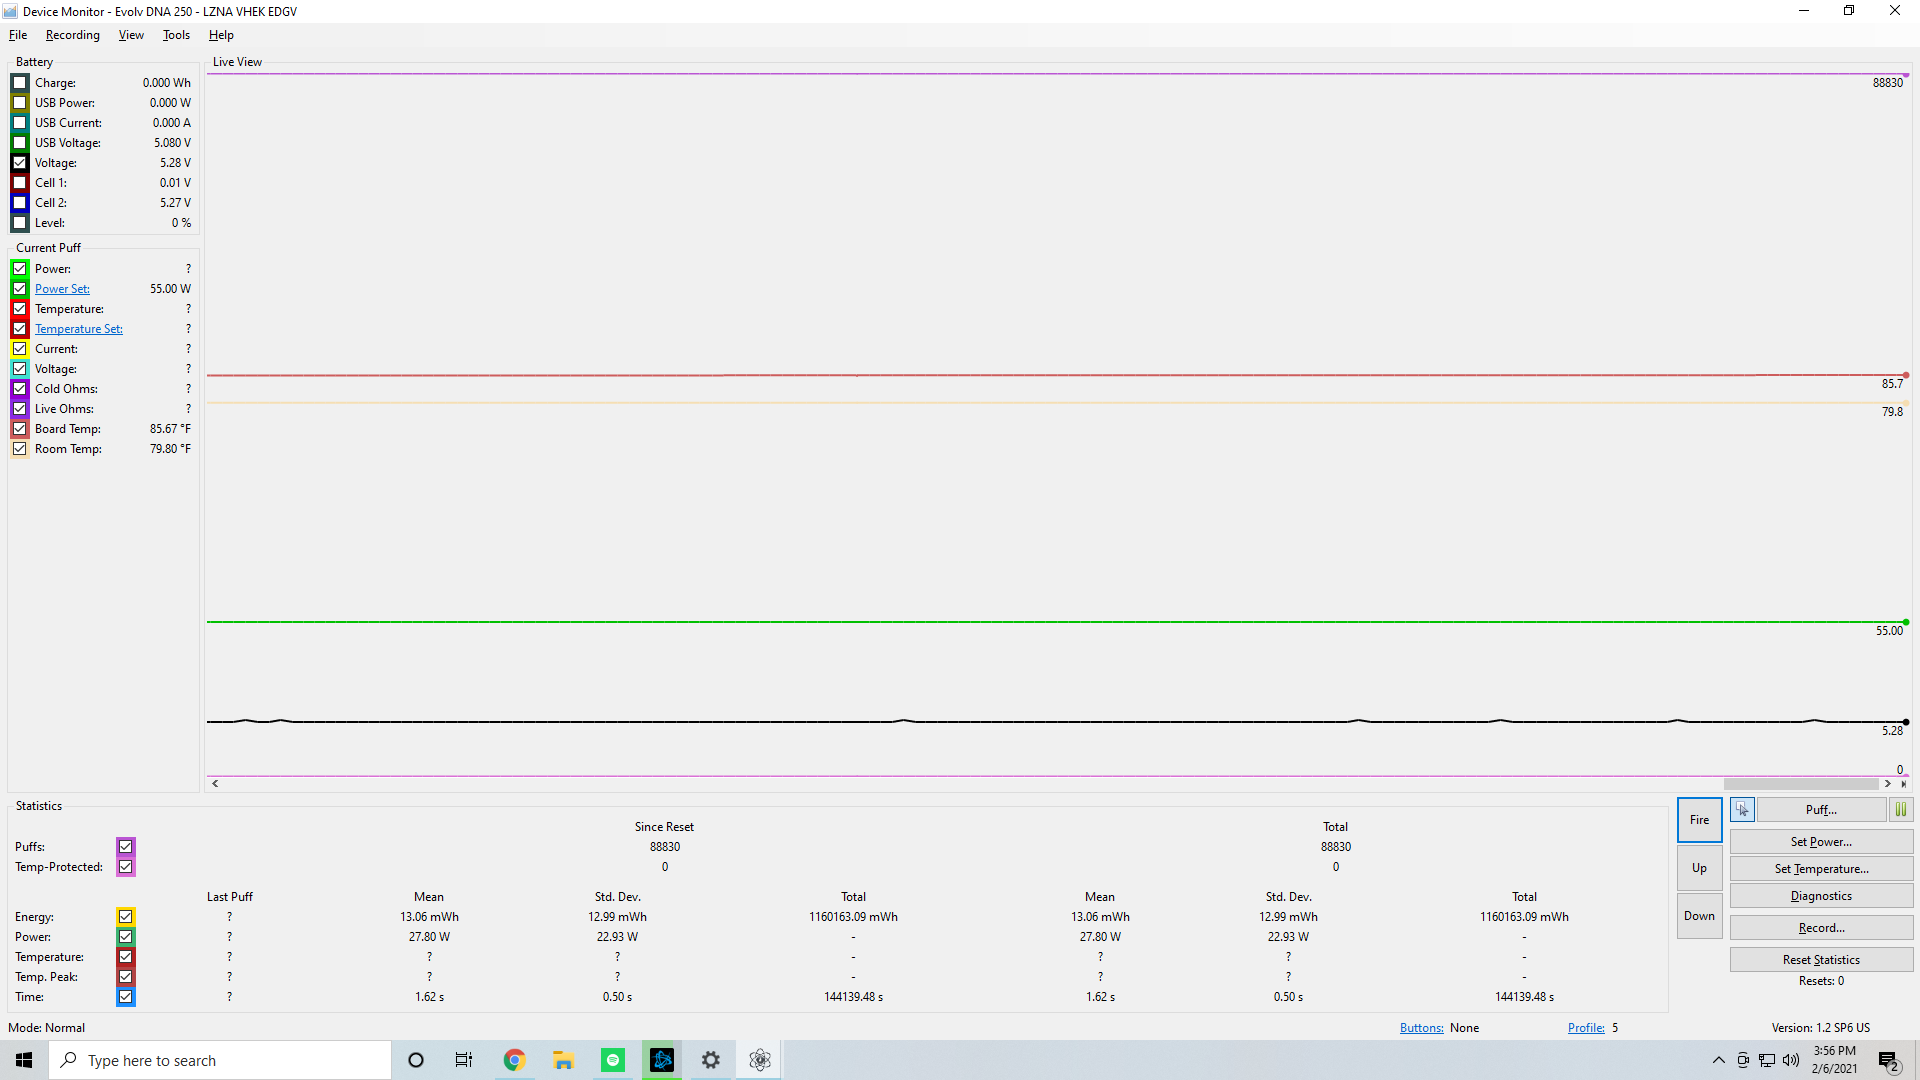Click the Task View taskbar icon

(x=464, y=1060)
